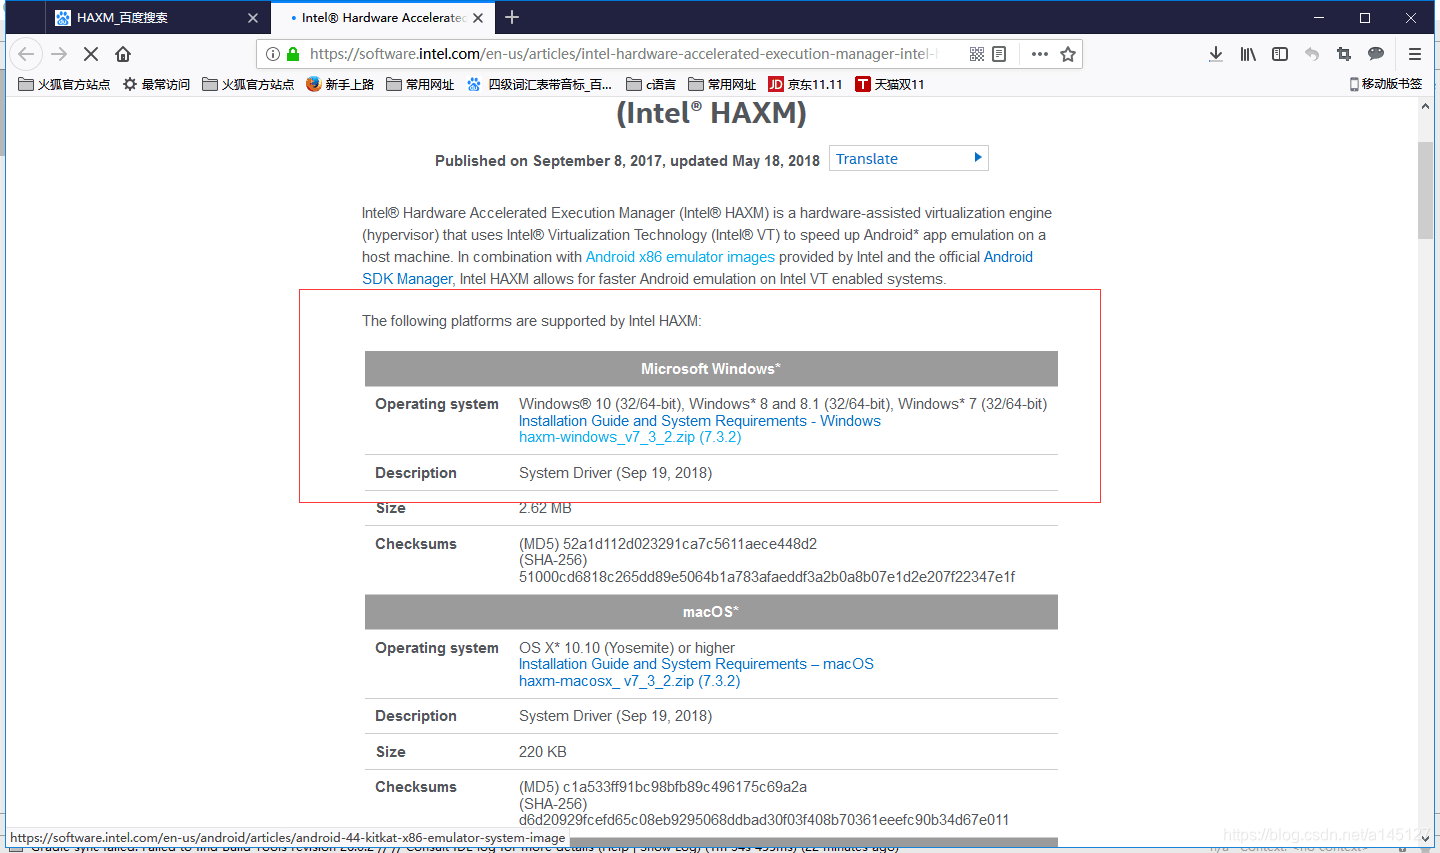
Task: Open the QR code icon in address bar
Action: point(977,54)
